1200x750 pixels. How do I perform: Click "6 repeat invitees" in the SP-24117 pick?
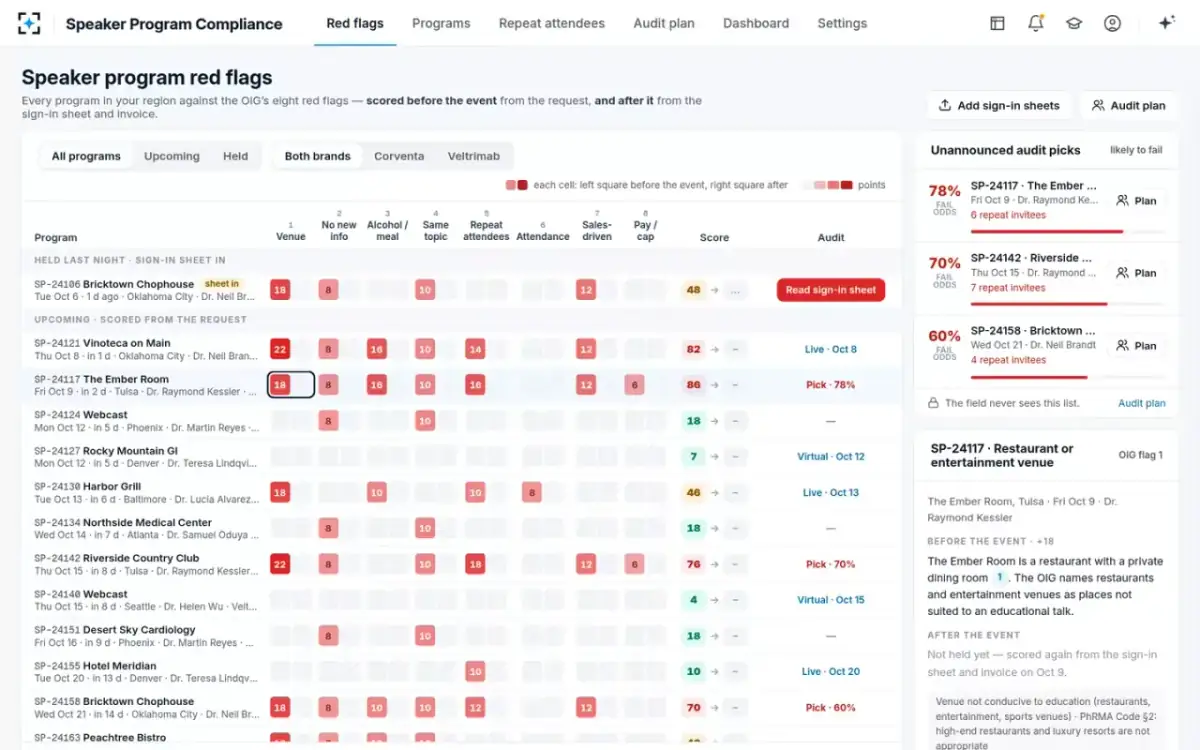[x=1008, y=215]
